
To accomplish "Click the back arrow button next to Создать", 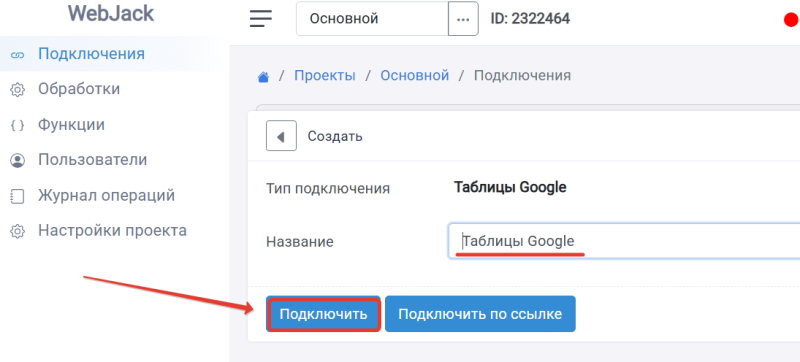I will [x=281, y=136].
